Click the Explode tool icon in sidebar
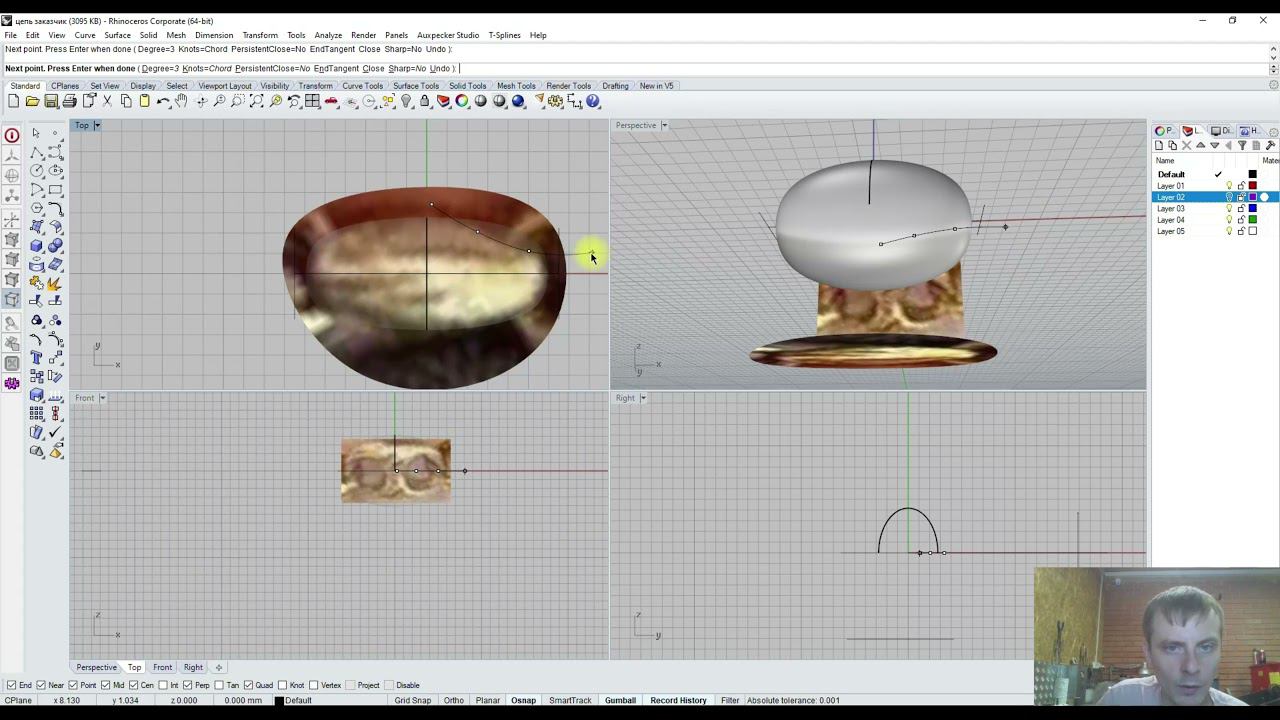This screenshot has height=720, width=1280. 55,284
